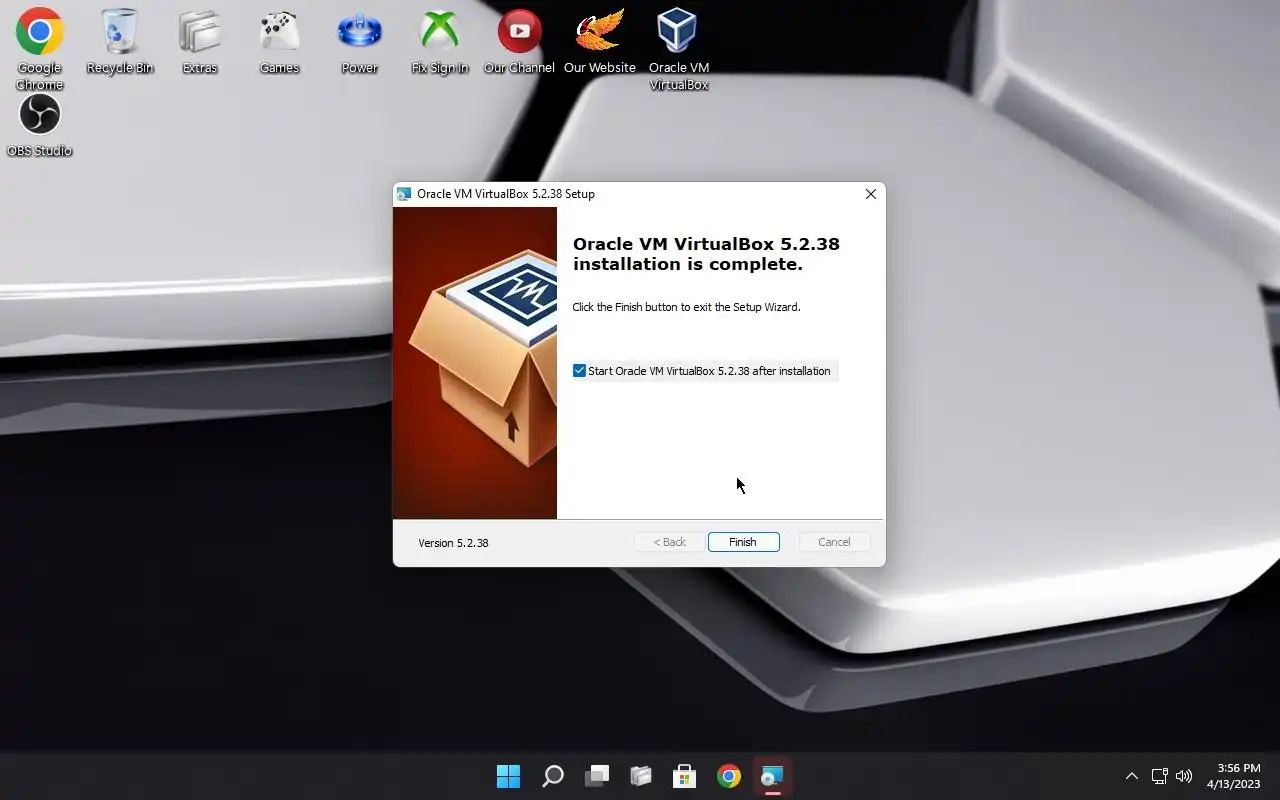1280x800 pixels.
Task: Open the Windows Start menu
Action: coord(508,776)
